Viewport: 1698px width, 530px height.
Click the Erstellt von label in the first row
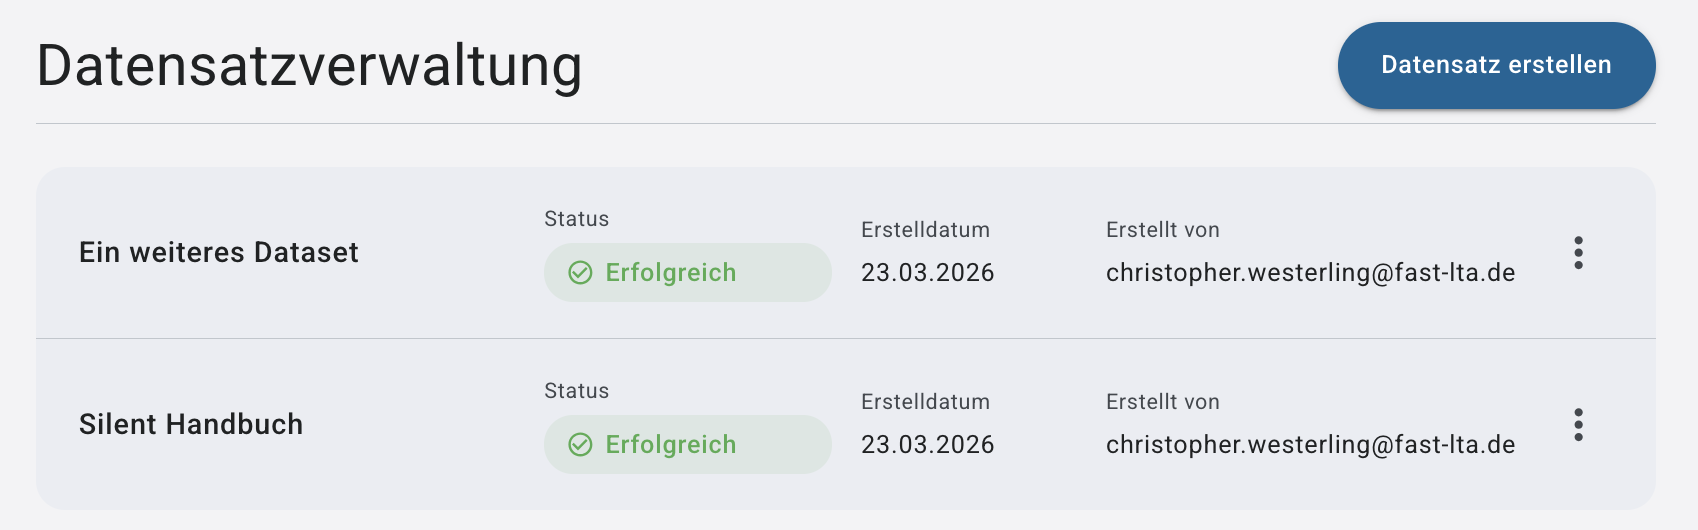coord(1162,230)
